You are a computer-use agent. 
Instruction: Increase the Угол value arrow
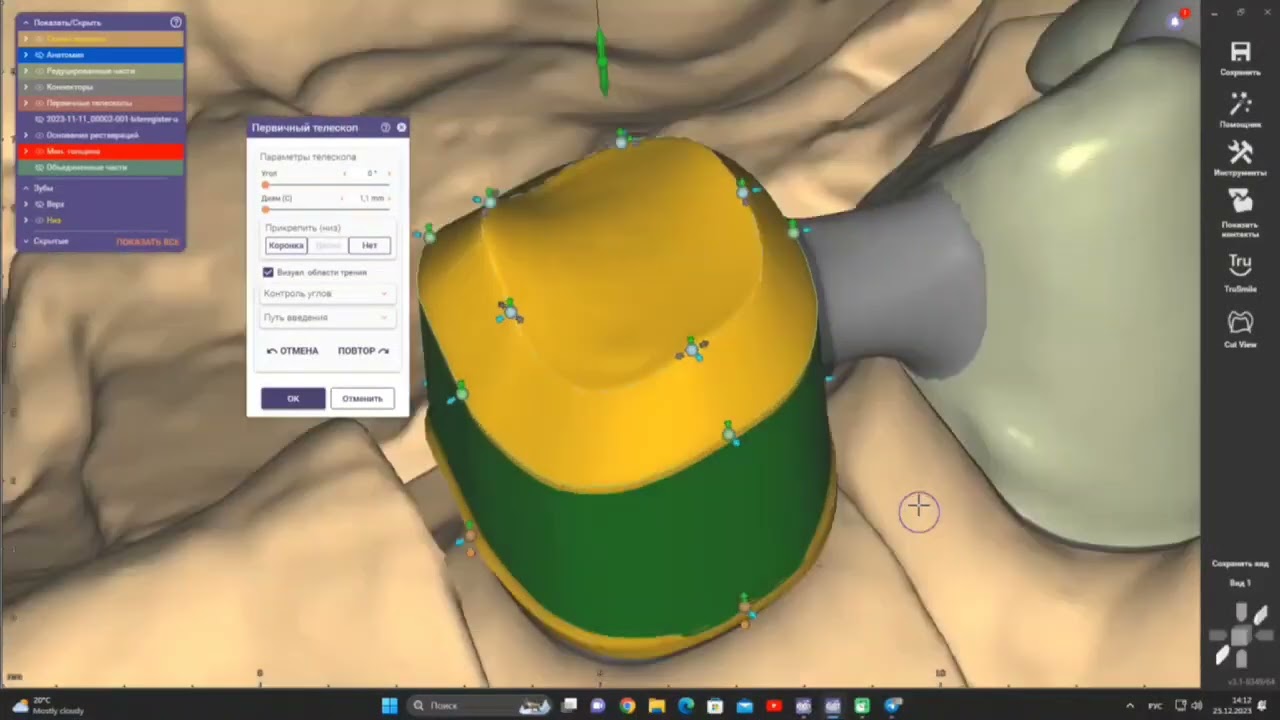(389, 174)
